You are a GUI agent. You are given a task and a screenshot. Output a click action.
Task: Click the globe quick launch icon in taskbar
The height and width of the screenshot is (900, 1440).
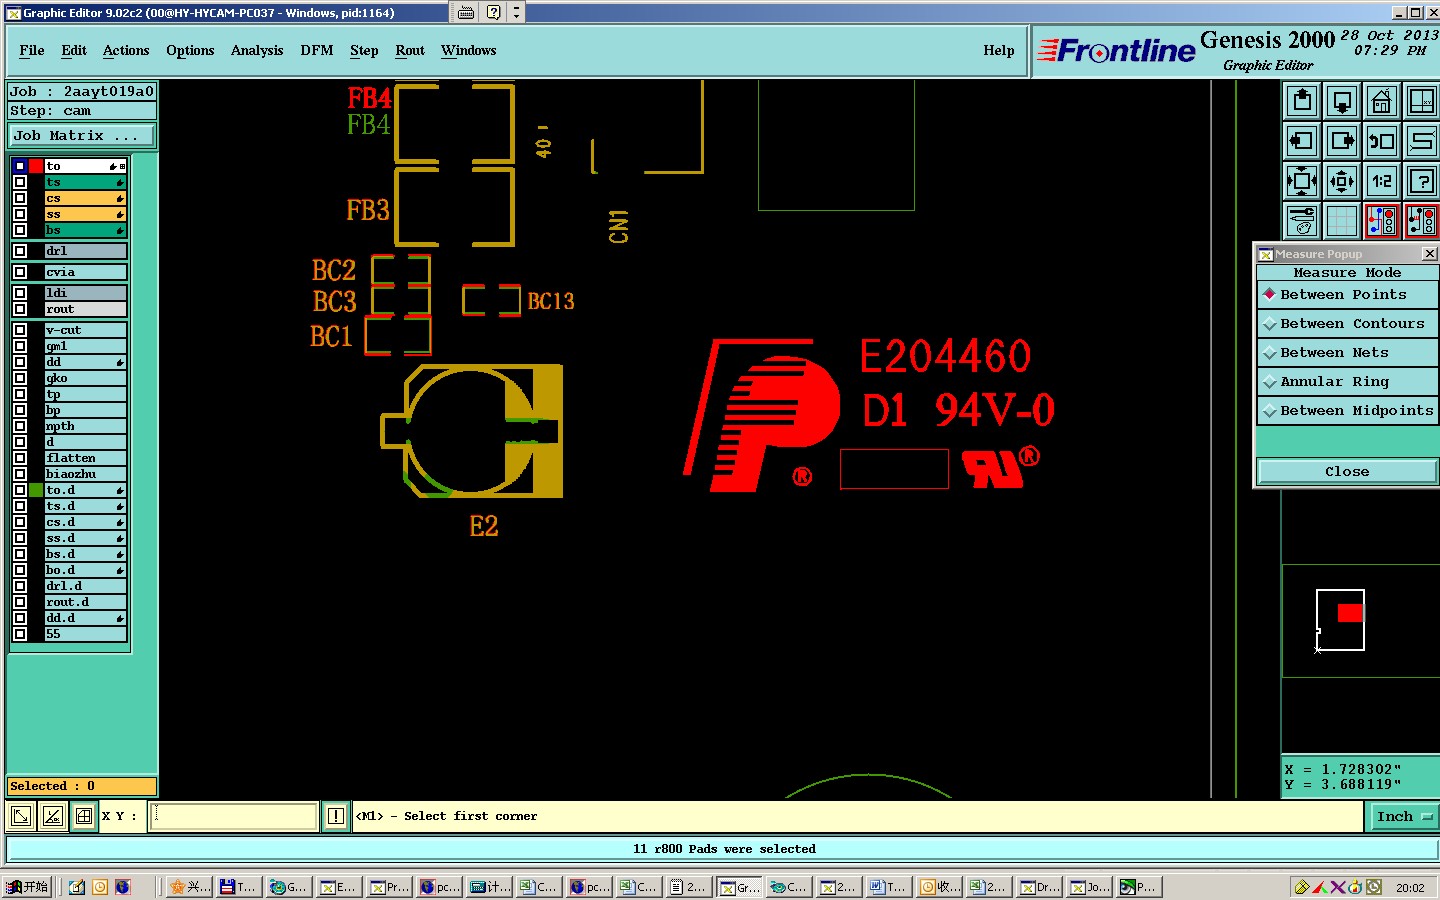click(123, 887)
